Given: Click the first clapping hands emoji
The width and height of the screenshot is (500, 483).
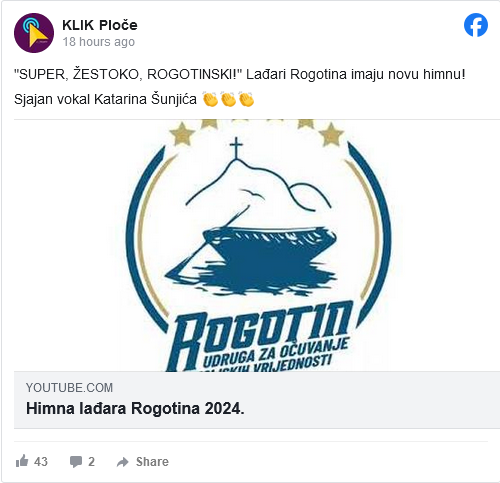Looking at the screenshot, I should point(210,99).
